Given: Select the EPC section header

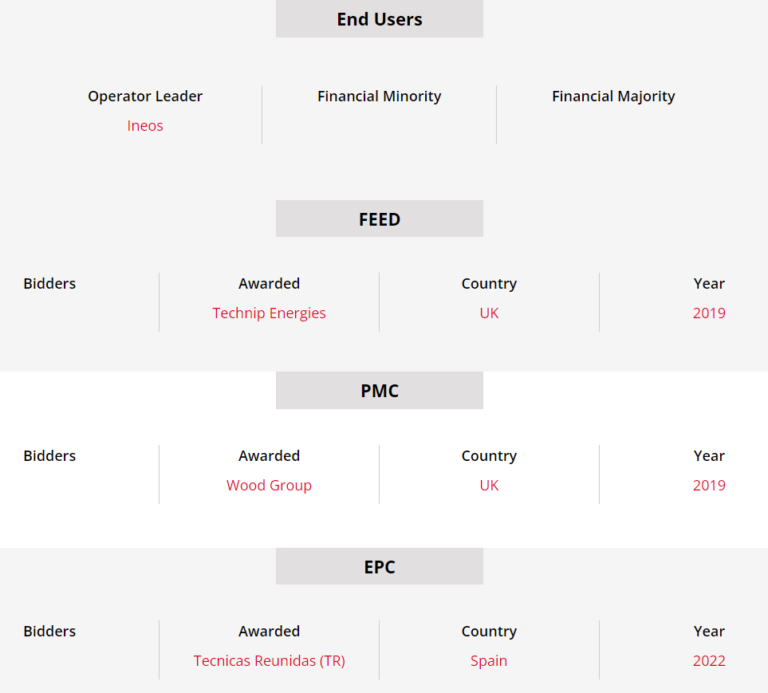Looking at the screenshot, I should tap(379, 567).
